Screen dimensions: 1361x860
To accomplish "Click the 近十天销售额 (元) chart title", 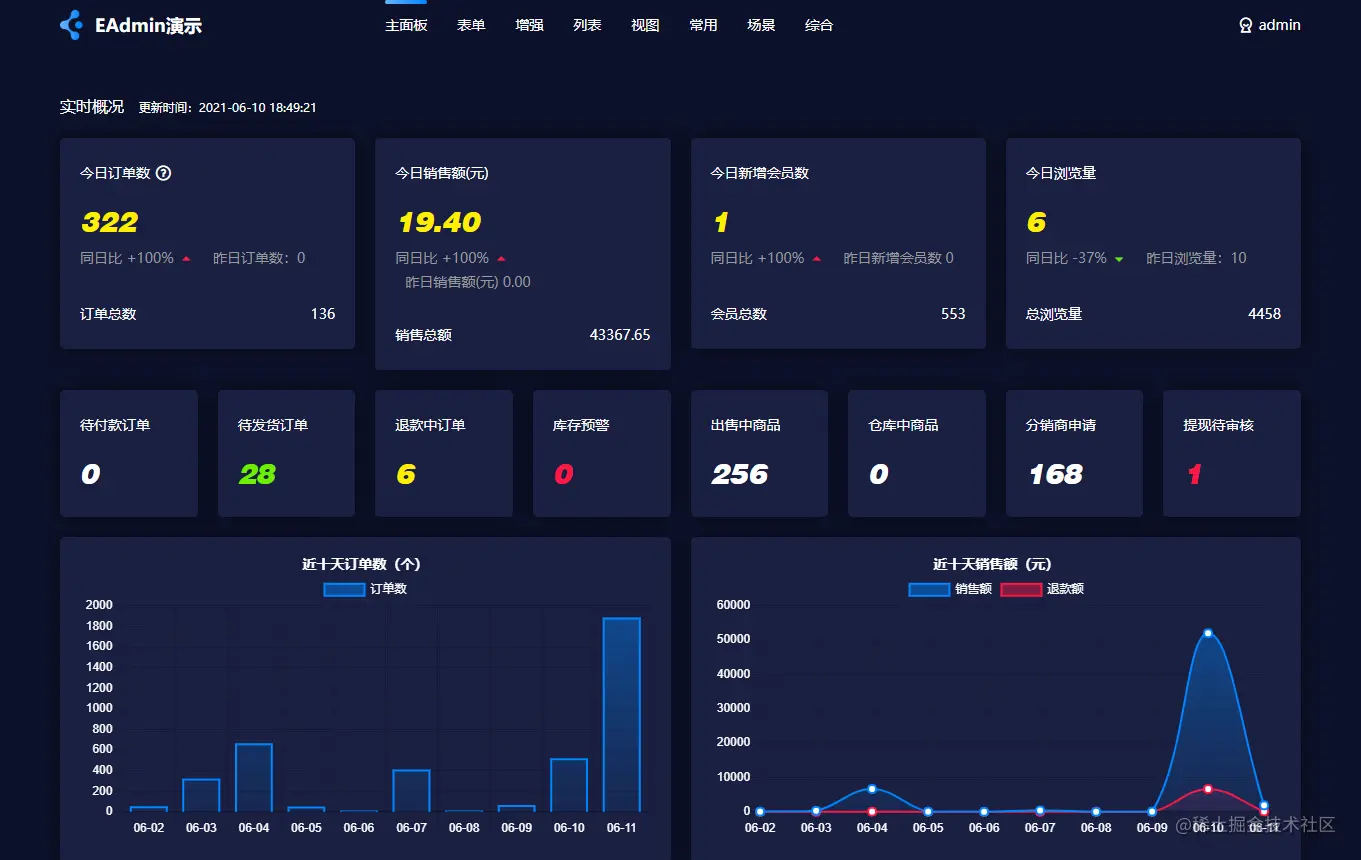I will [x=992, y=564].
